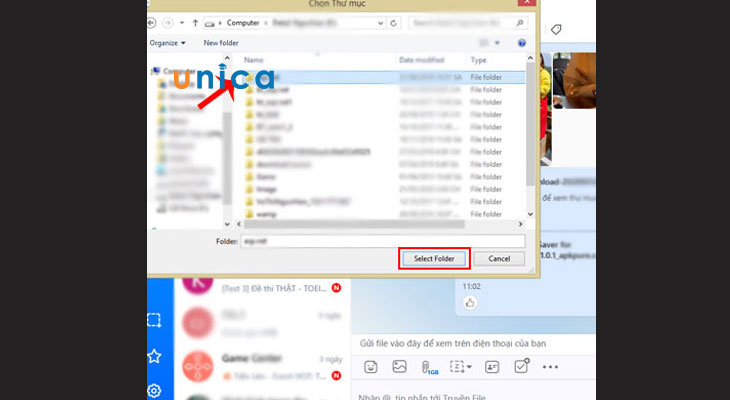Focus the dialog search box
Viewport: 730px width, 400px height.
(468, 23)
